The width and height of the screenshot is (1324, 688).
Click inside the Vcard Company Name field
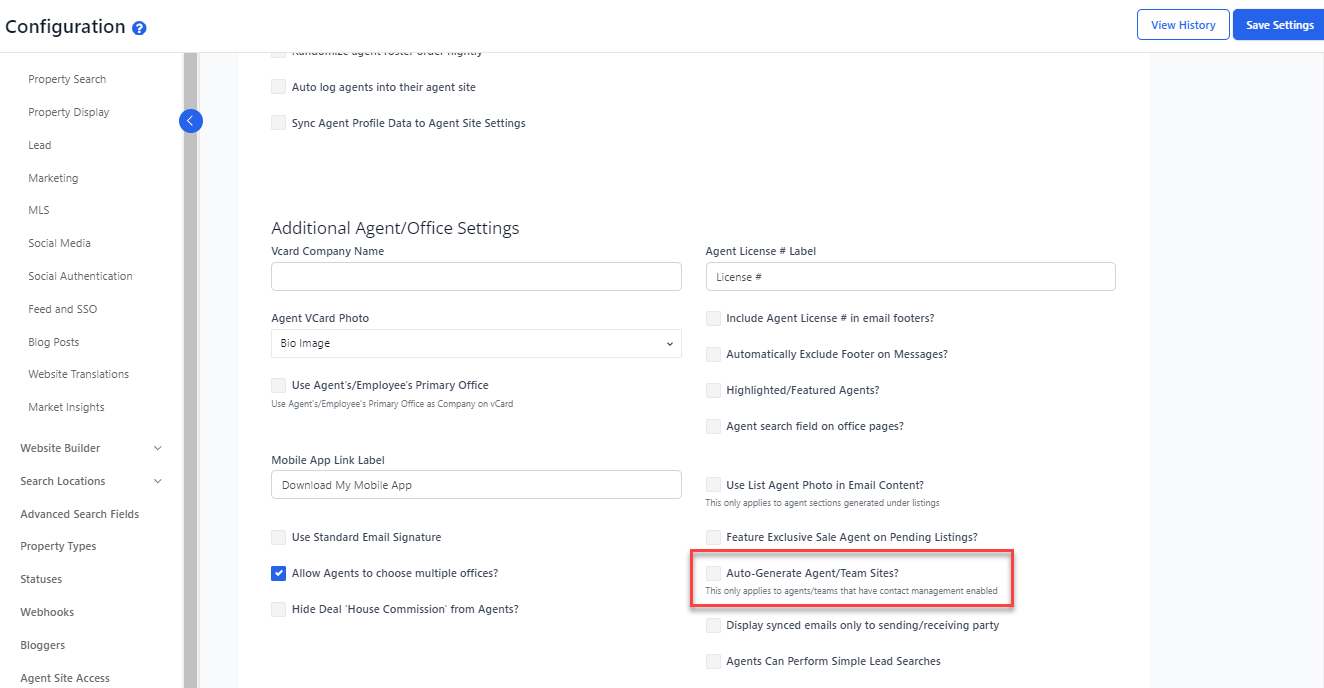pos(476,276)
